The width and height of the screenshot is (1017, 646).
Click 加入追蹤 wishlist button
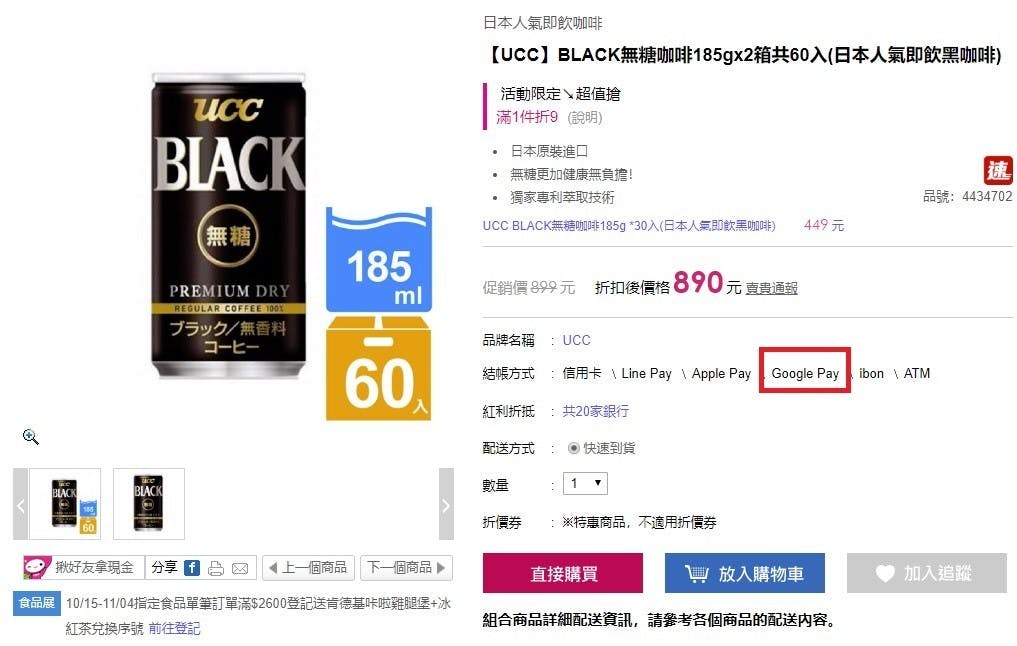[x=927, y=573]
